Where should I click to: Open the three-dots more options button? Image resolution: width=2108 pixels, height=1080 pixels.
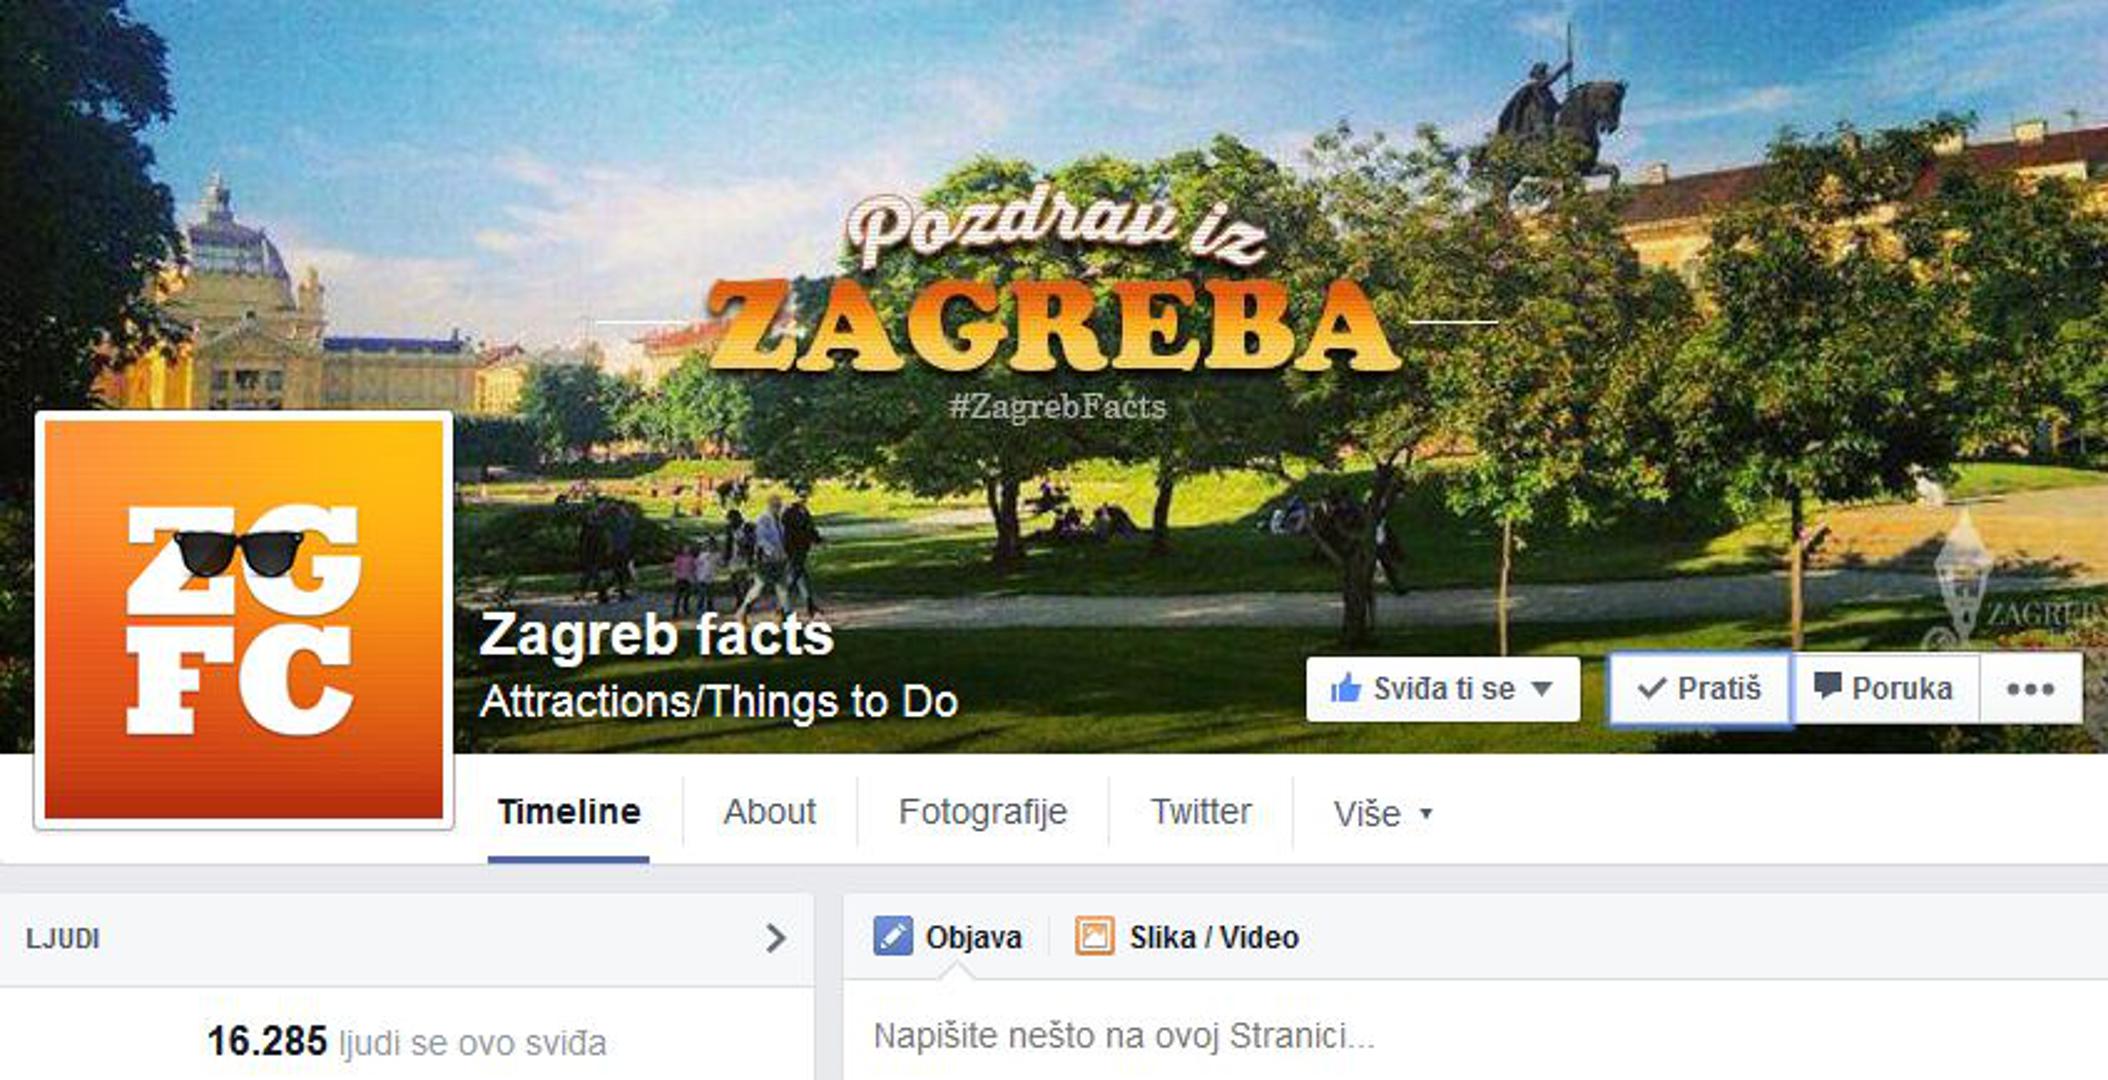[2030, 689]
